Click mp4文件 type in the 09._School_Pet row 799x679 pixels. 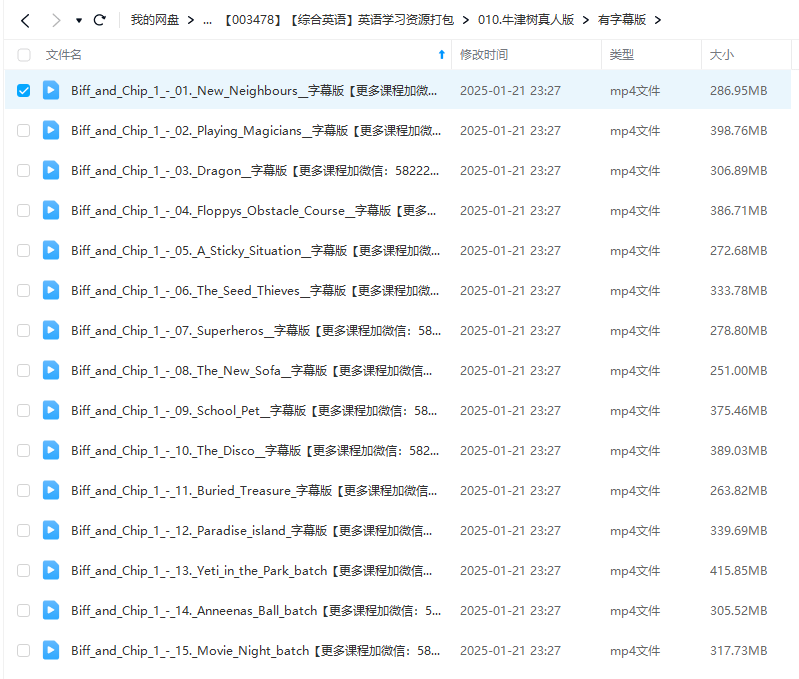point(635,411)
